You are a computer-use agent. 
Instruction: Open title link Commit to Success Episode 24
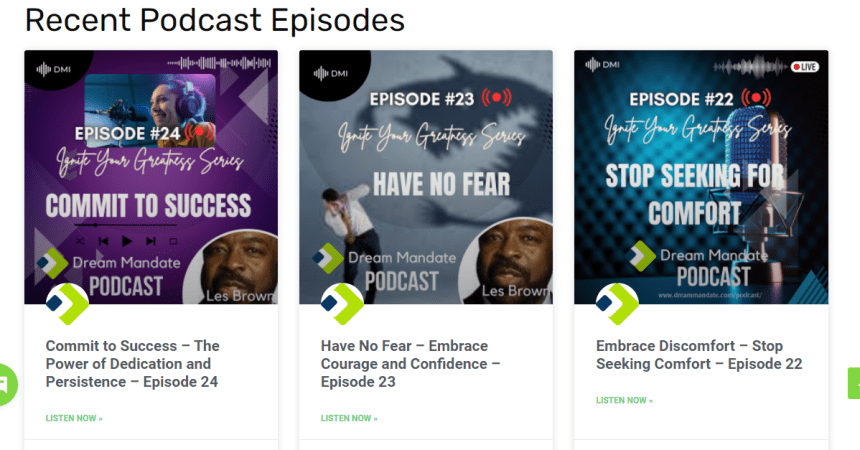tap(133, 364)
